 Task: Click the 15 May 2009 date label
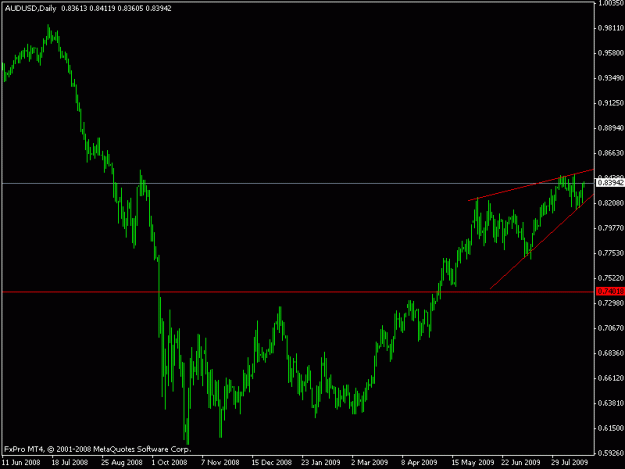tap(473, 462)
